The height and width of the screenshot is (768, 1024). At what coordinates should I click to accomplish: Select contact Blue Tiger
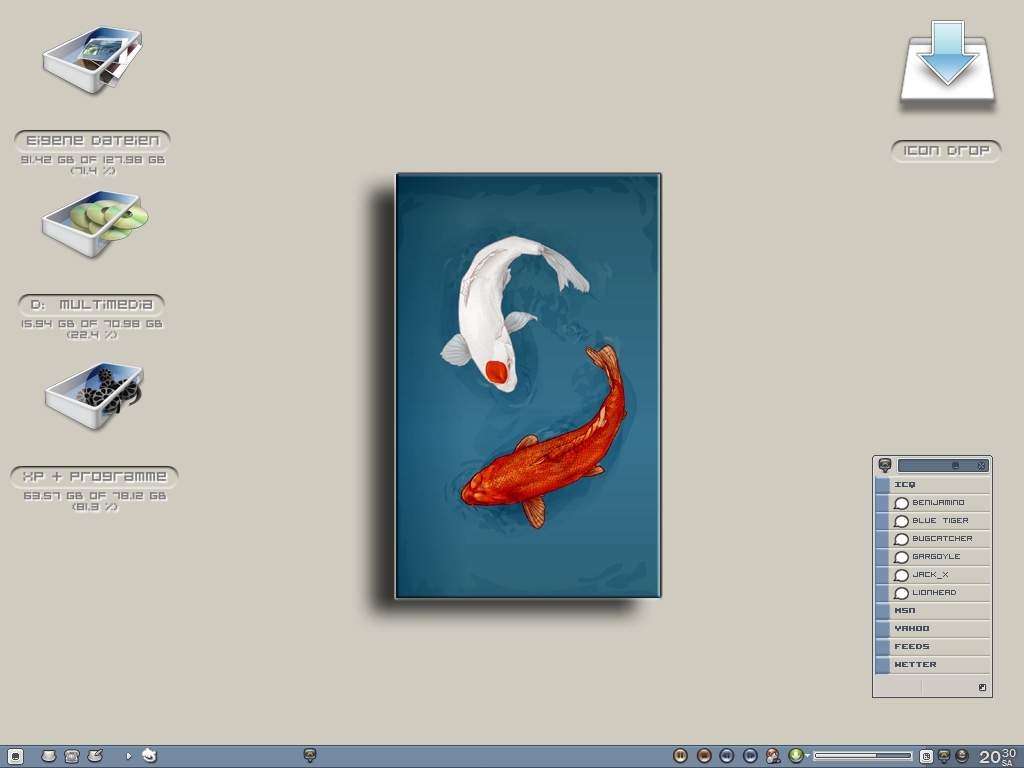[x=933, y=520]
